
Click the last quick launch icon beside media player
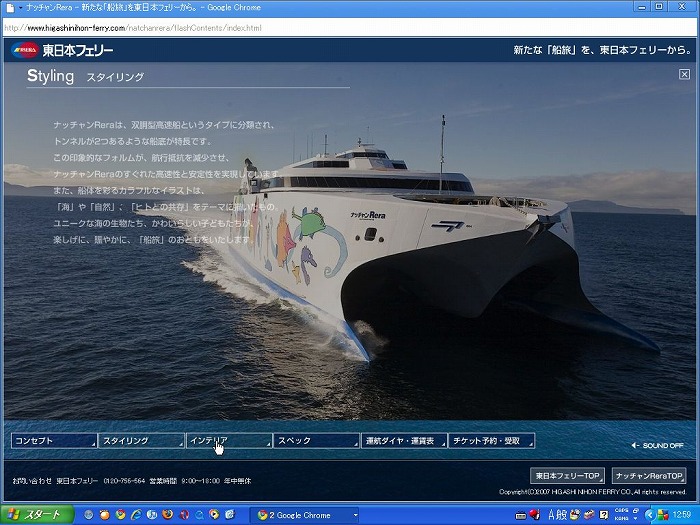tap(230, 515)
